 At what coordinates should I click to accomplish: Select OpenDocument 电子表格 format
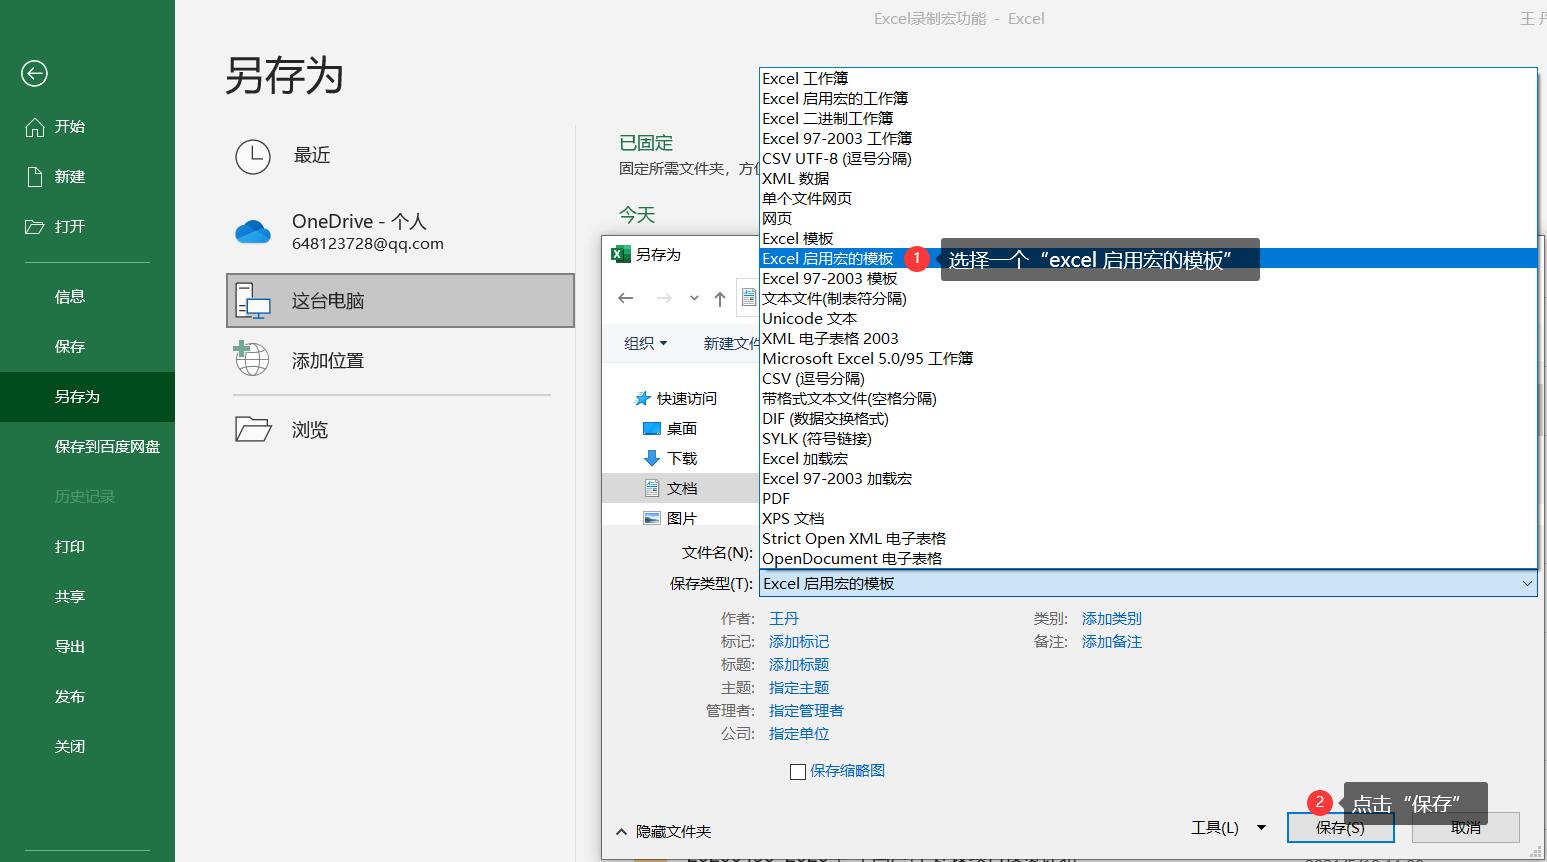point(1148,558)
